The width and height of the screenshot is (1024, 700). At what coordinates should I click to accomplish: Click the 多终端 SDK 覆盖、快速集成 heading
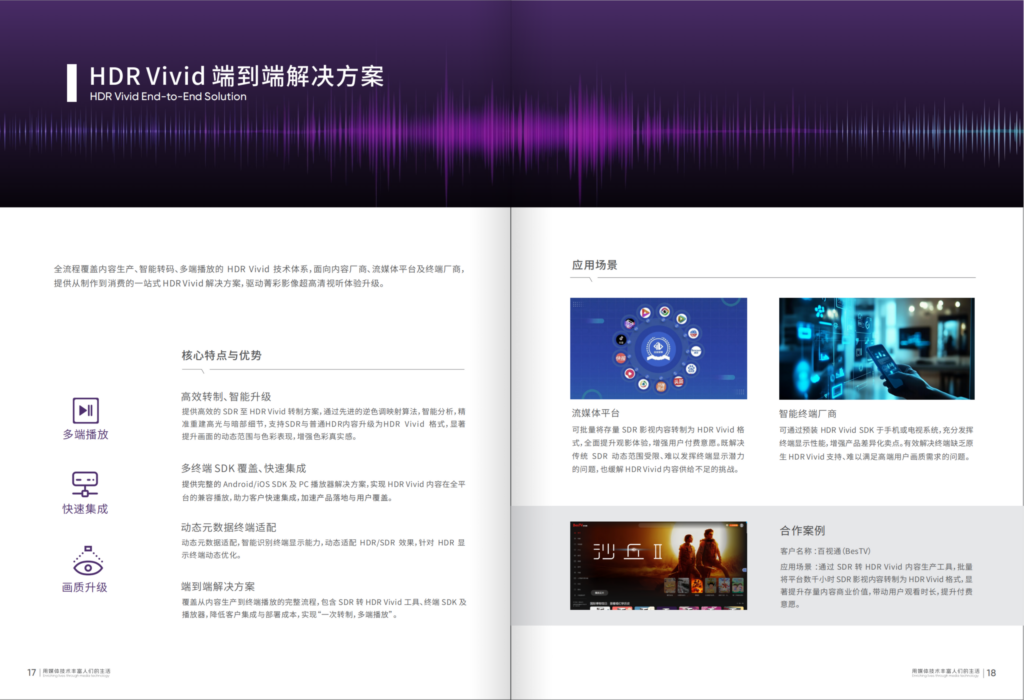243,468
